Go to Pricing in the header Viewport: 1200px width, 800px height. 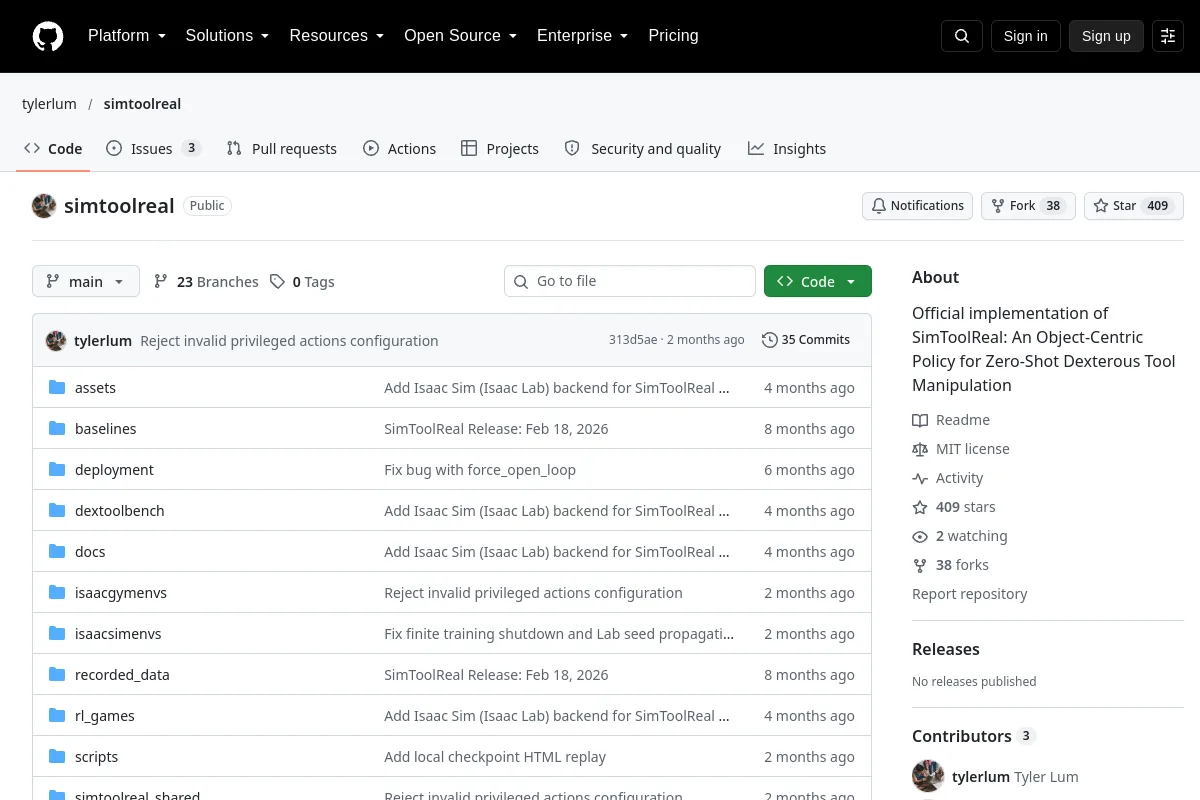tap(673, 36)
